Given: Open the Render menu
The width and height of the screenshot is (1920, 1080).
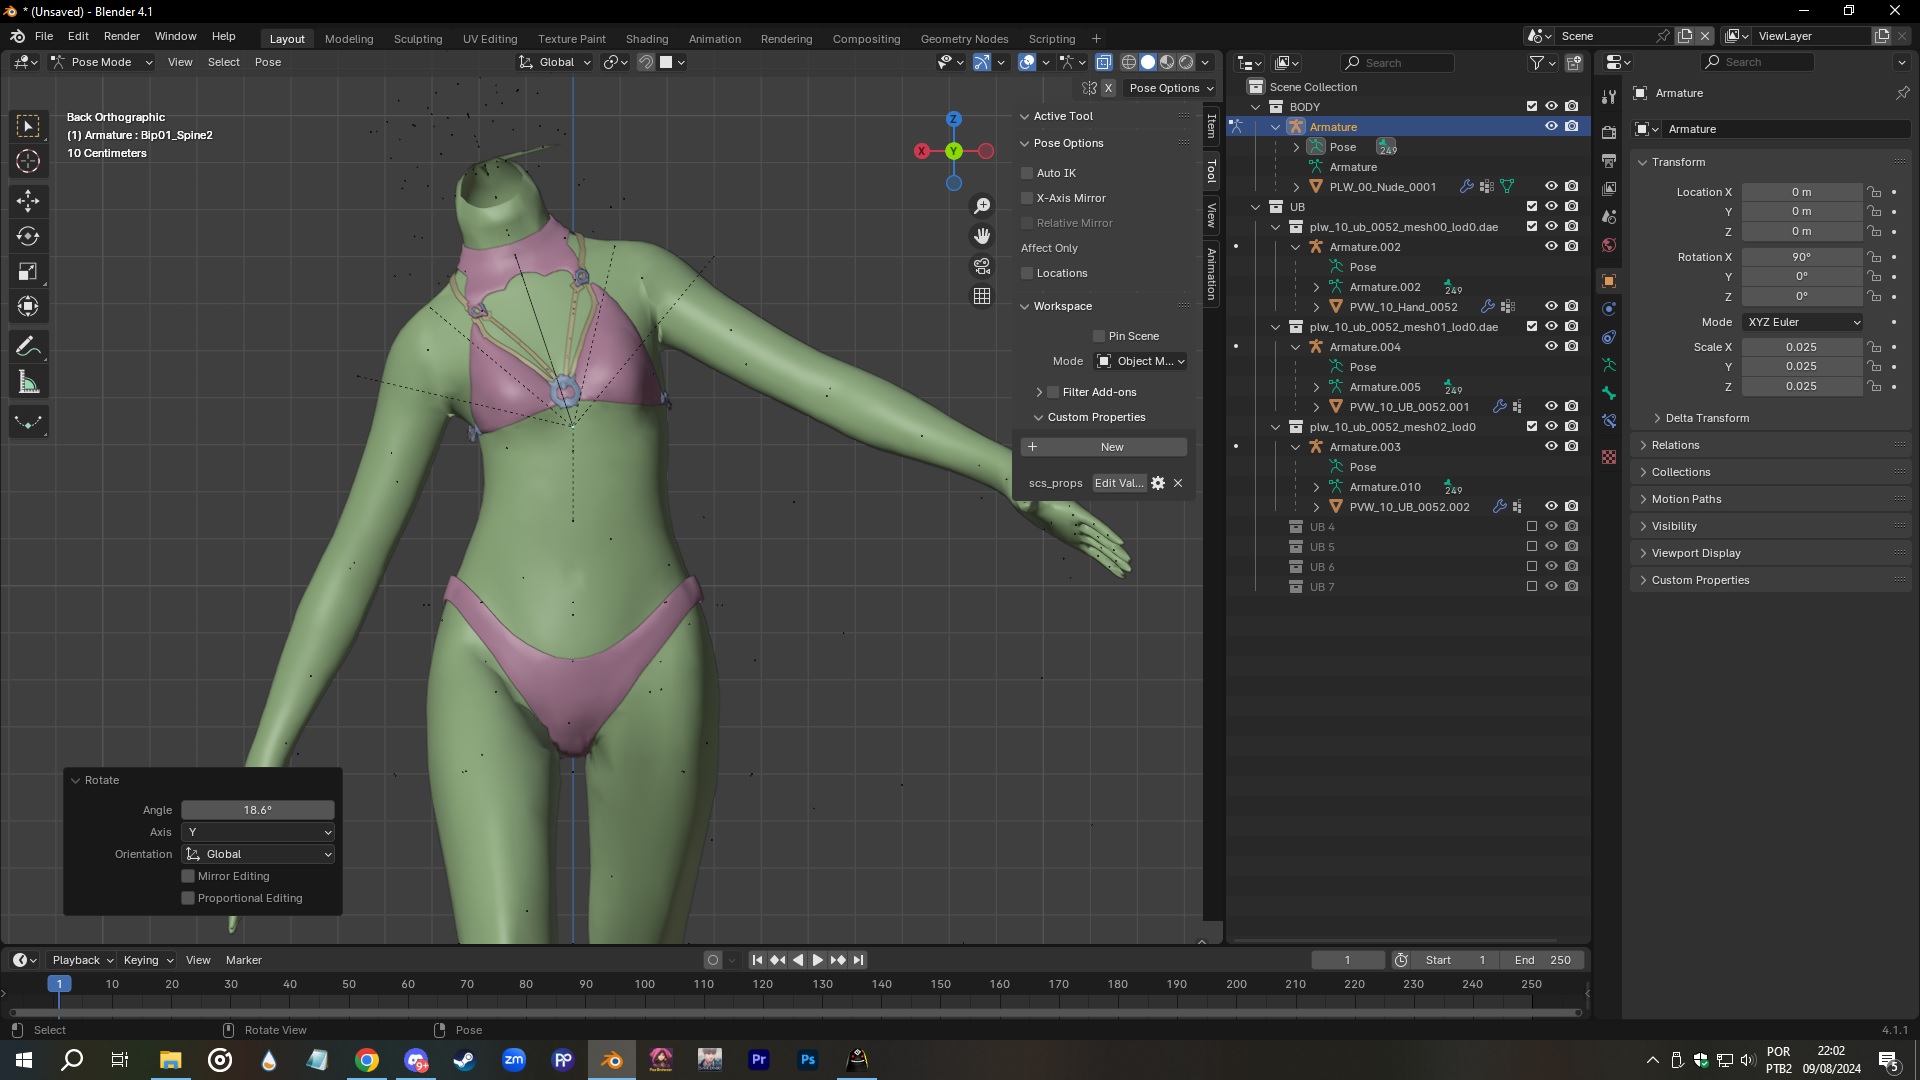Looking at the screenshot, I should (121, 36).
